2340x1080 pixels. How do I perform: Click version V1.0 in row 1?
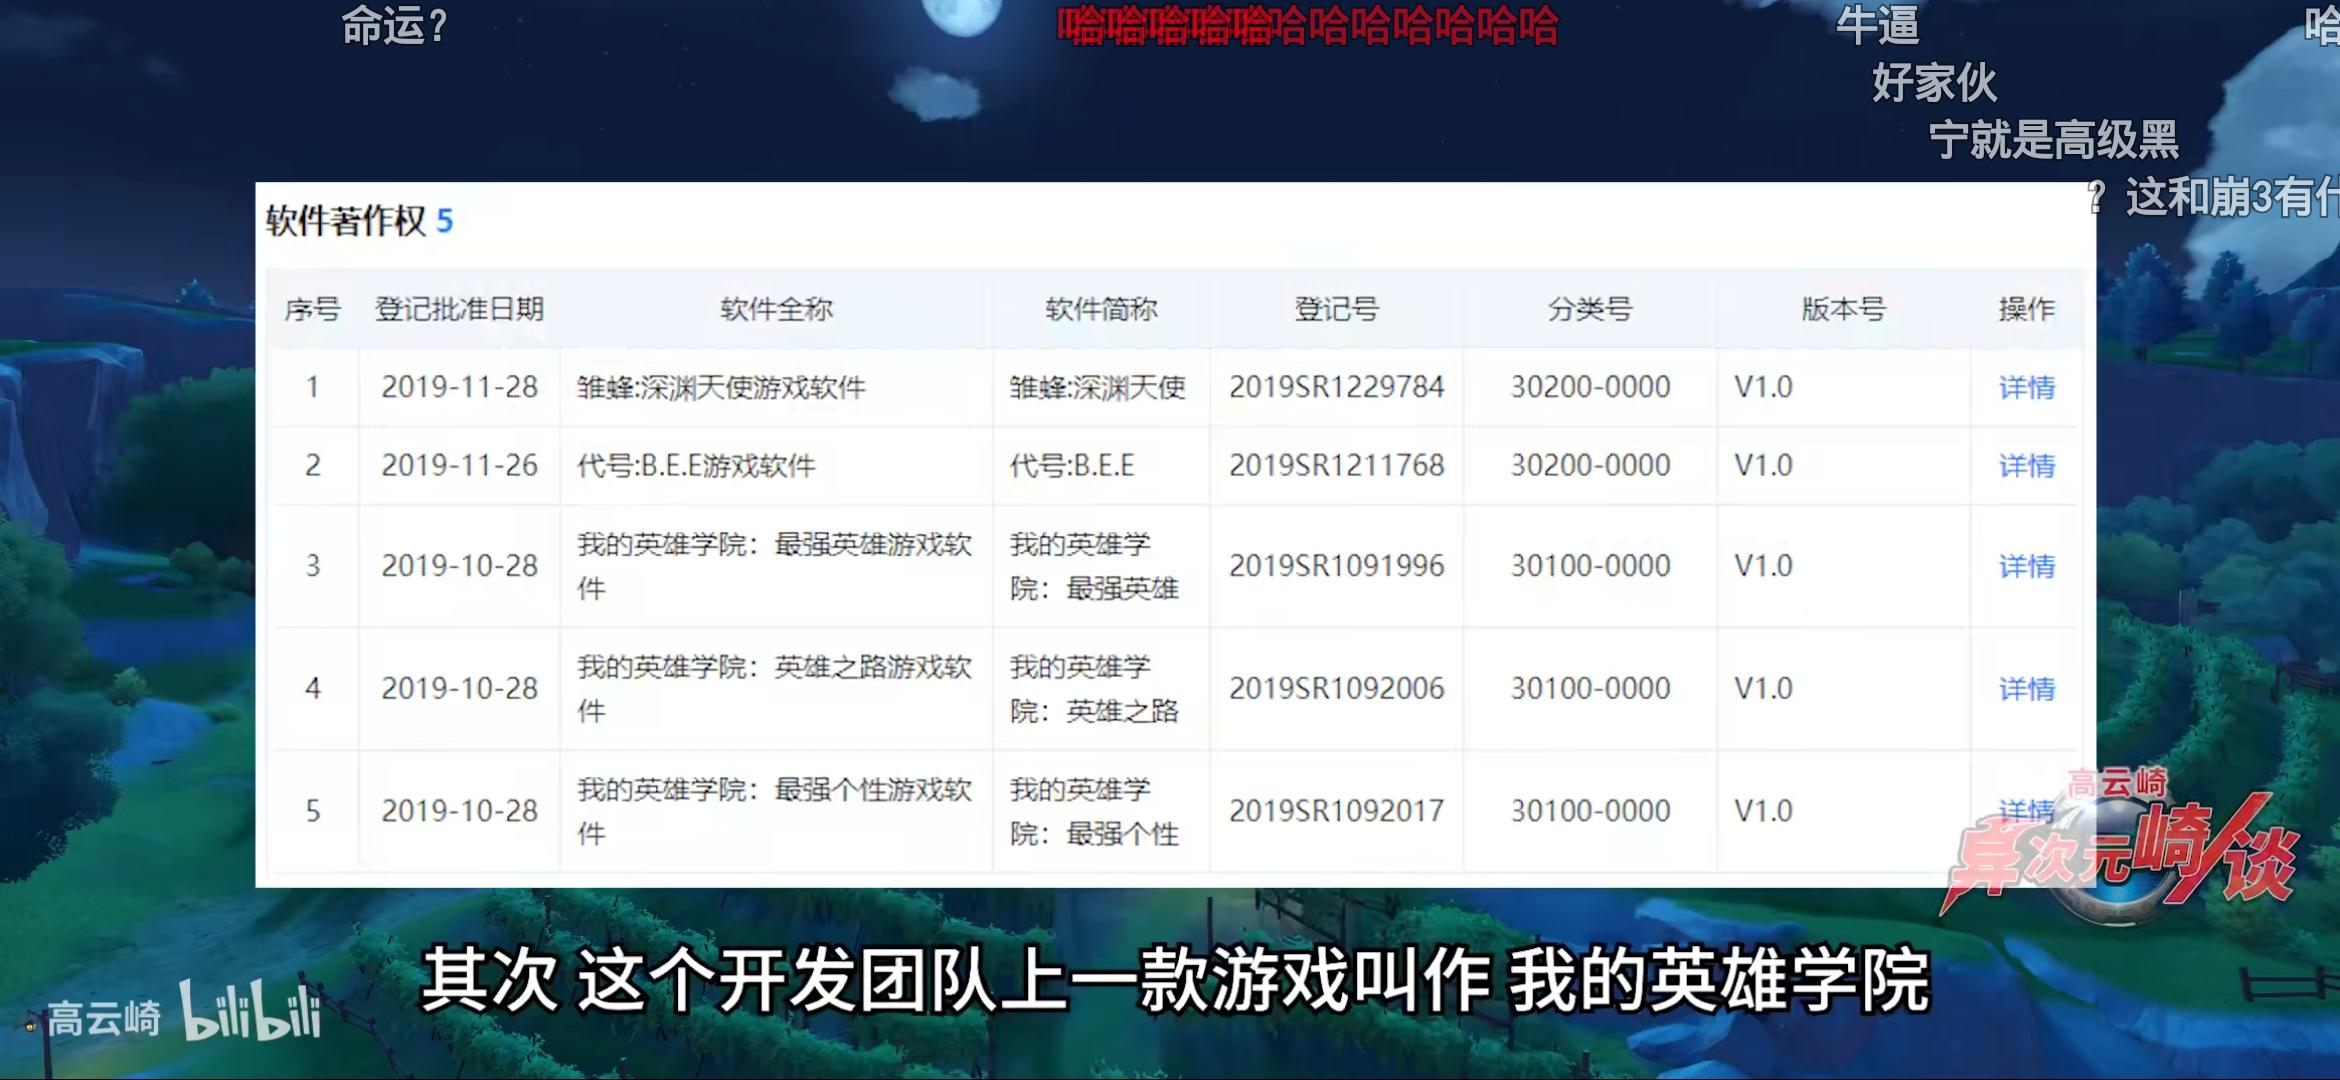coord(1763,387)
